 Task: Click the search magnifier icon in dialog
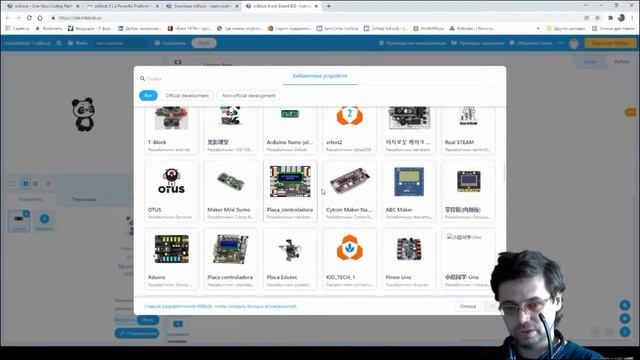coord(142,78)
